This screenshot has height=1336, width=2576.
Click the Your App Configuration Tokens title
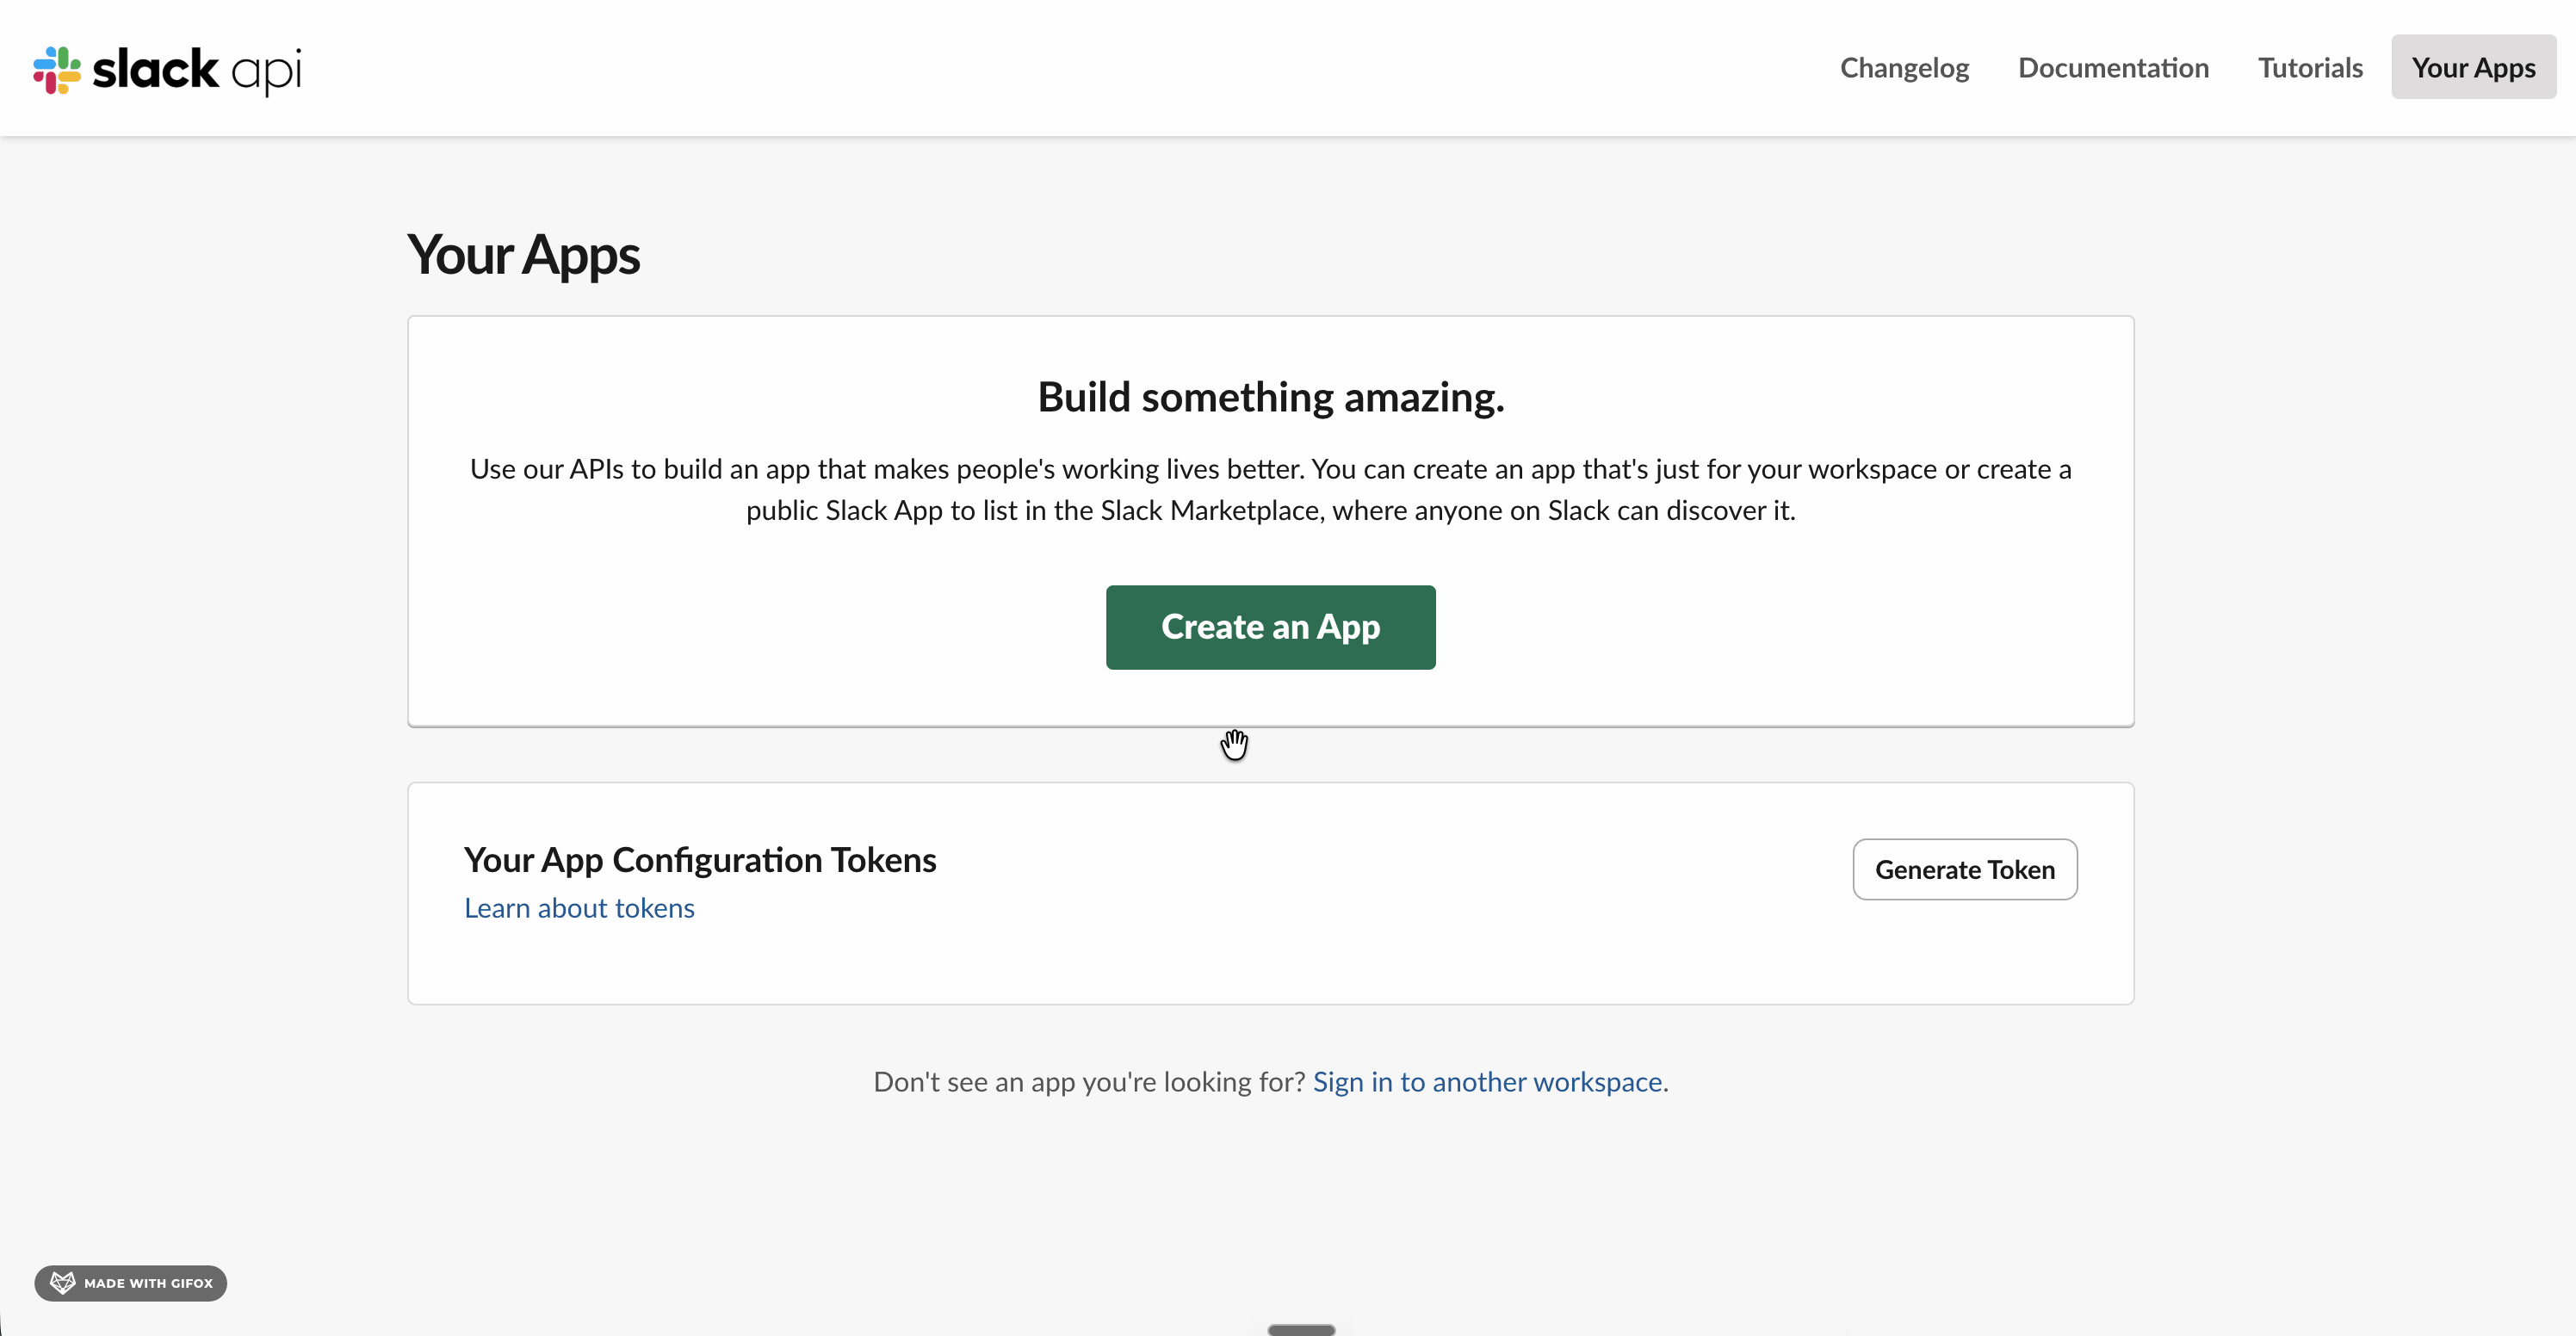point(700,860)
